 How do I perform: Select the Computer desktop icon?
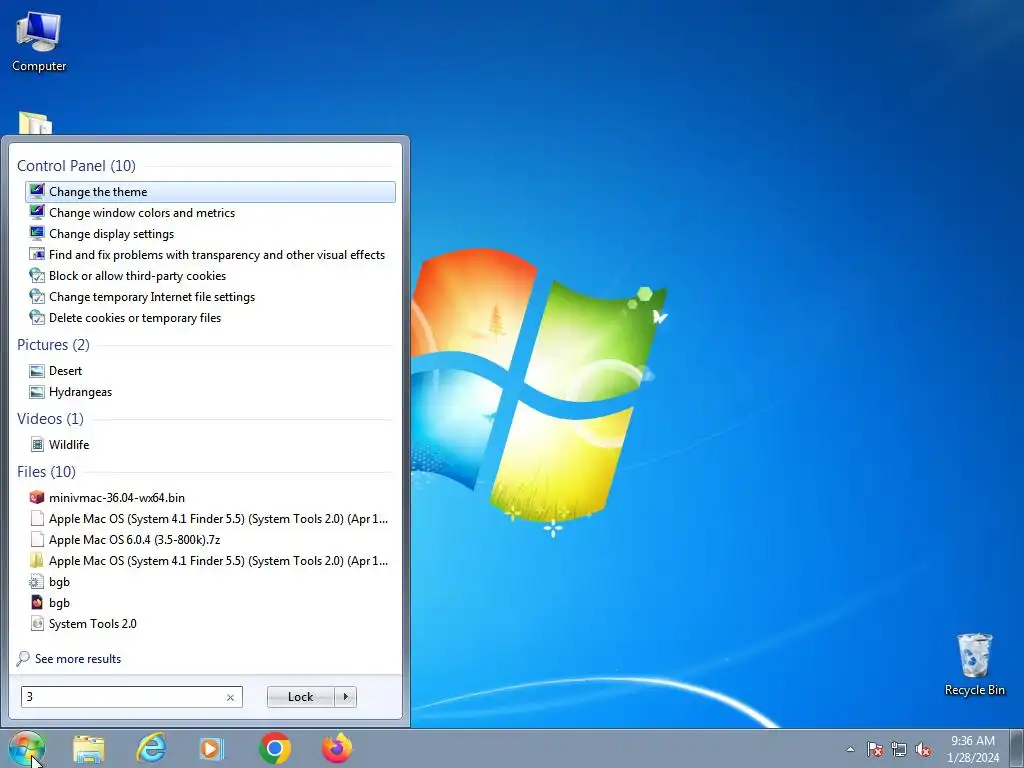tap(39, 42)
